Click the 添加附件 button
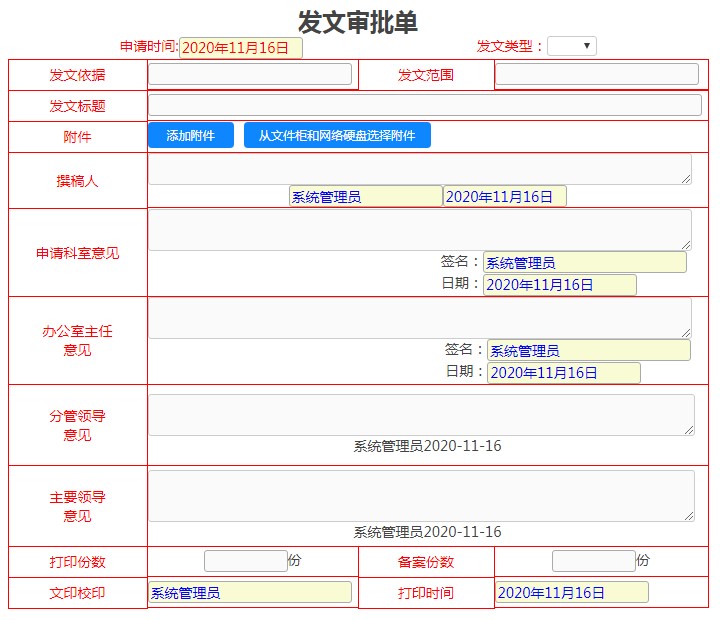Screen dimensions: 720x620 coord(191,135)
